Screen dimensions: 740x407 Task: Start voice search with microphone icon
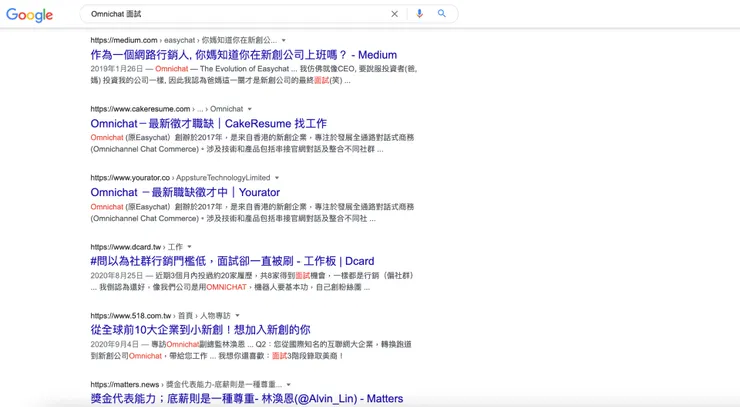pyautogui.click(x=419, y=14)
